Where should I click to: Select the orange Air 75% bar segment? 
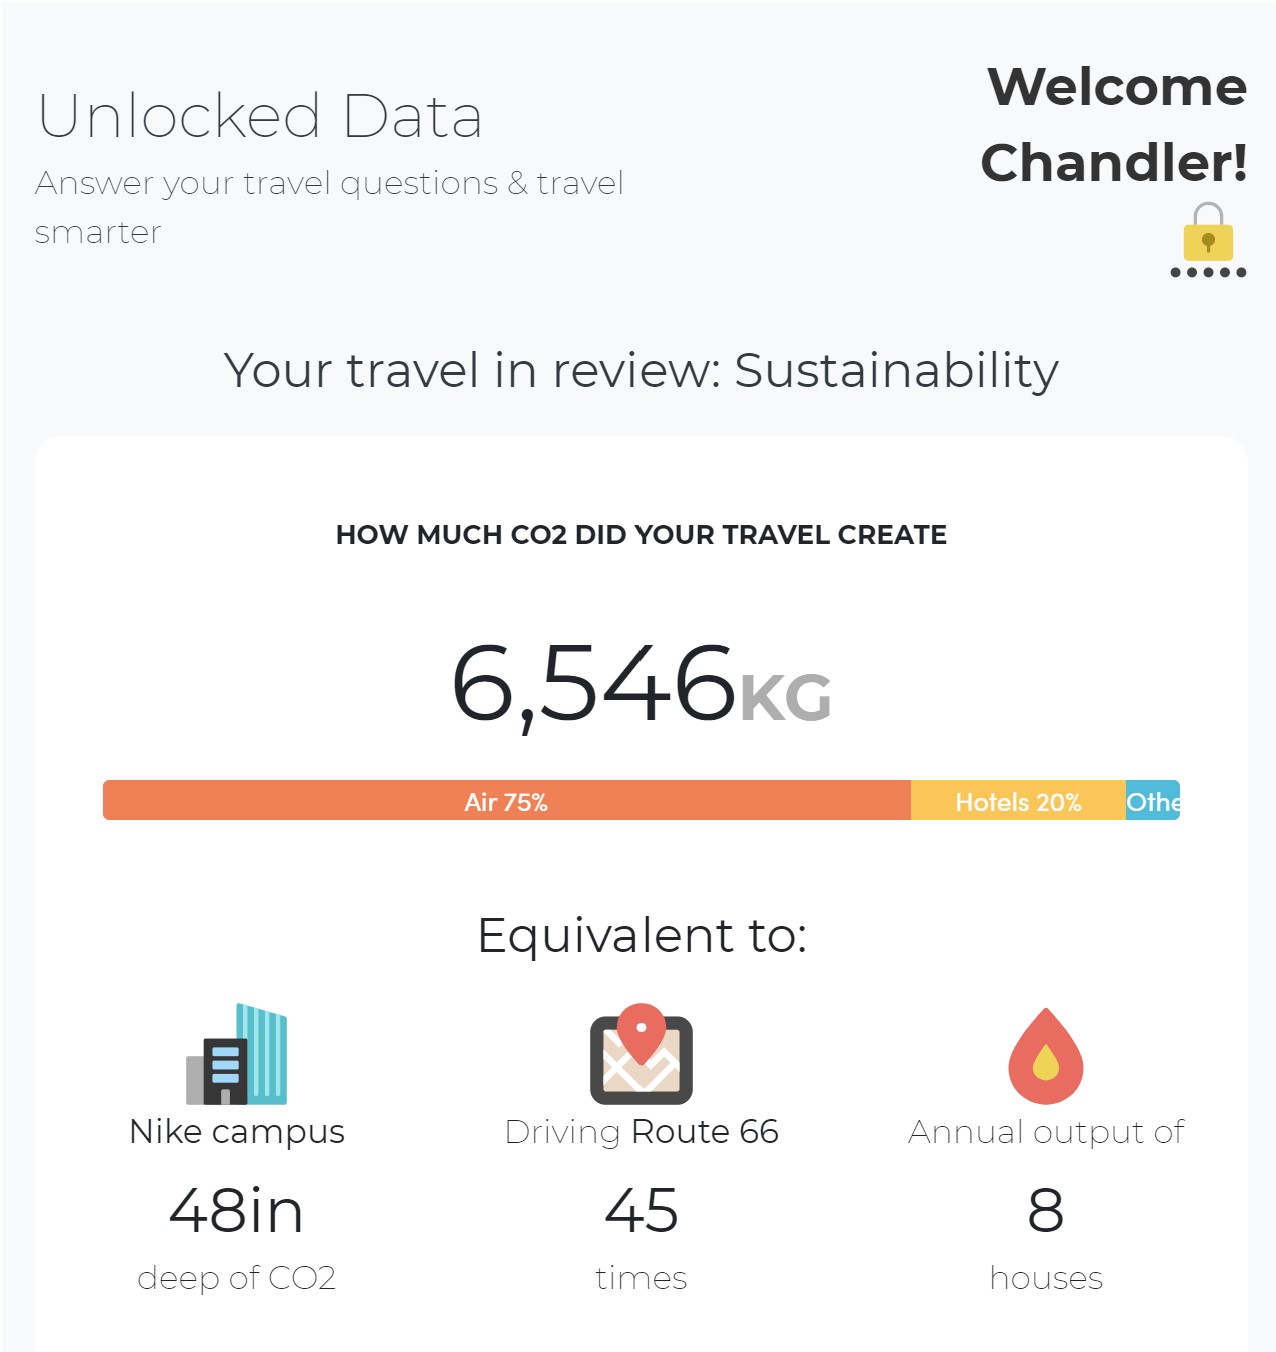coord(507,800)
